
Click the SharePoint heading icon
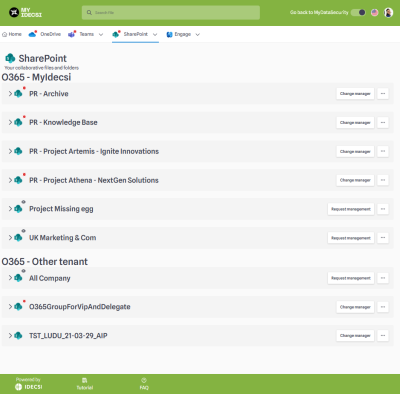point(10,58)
